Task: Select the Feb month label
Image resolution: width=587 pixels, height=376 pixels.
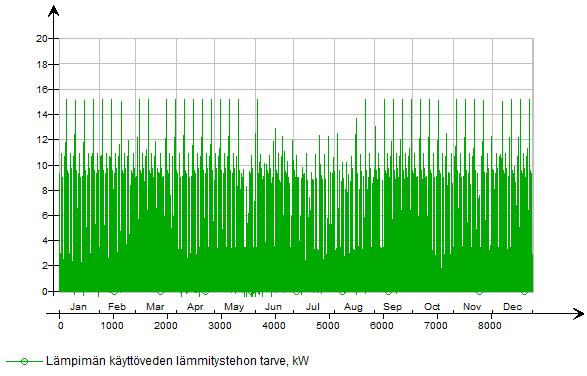Action: 117,307
